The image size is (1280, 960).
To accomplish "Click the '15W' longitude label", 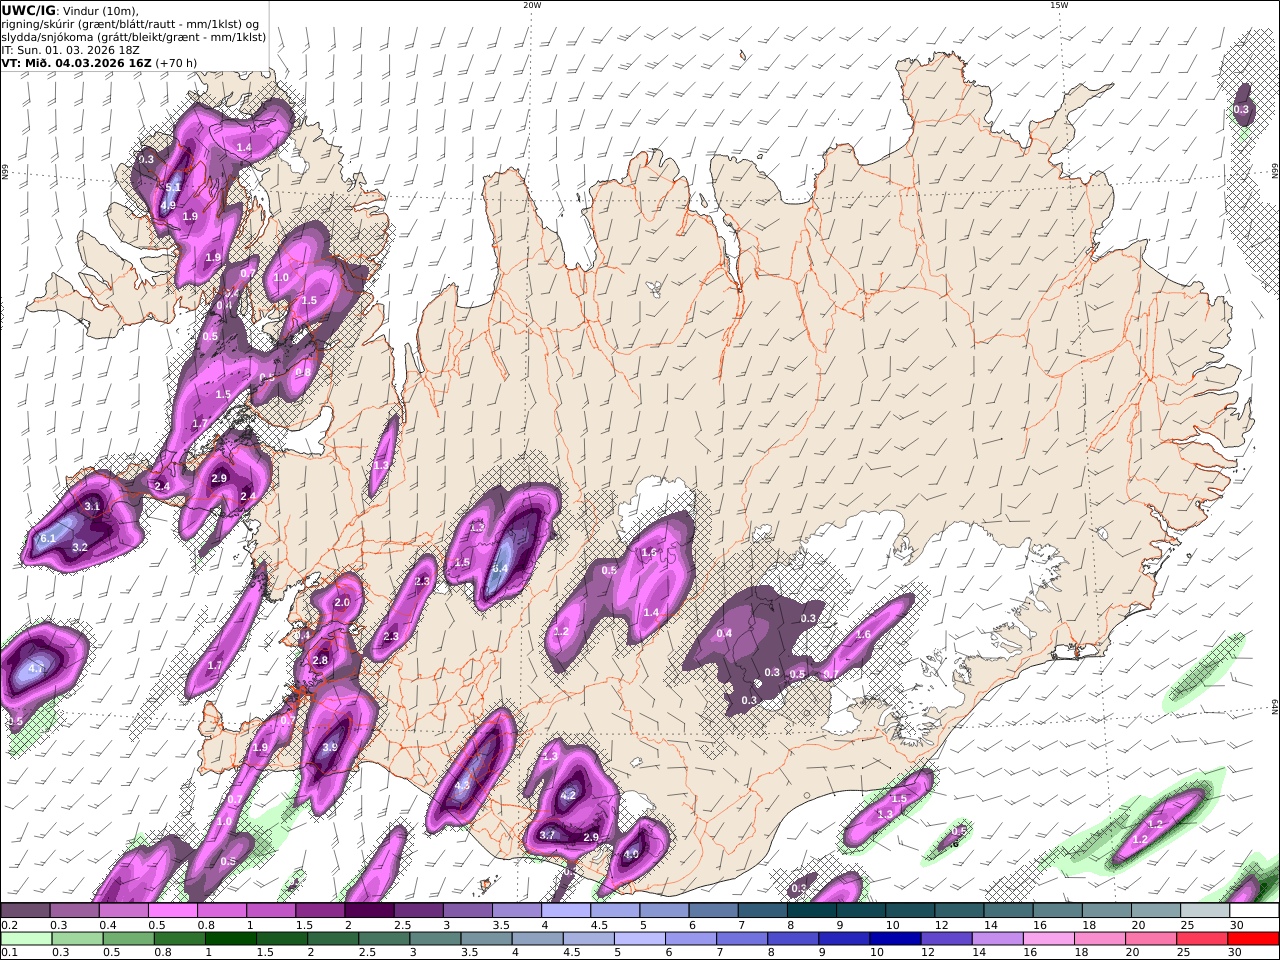I will click(x=1059, y=5).
